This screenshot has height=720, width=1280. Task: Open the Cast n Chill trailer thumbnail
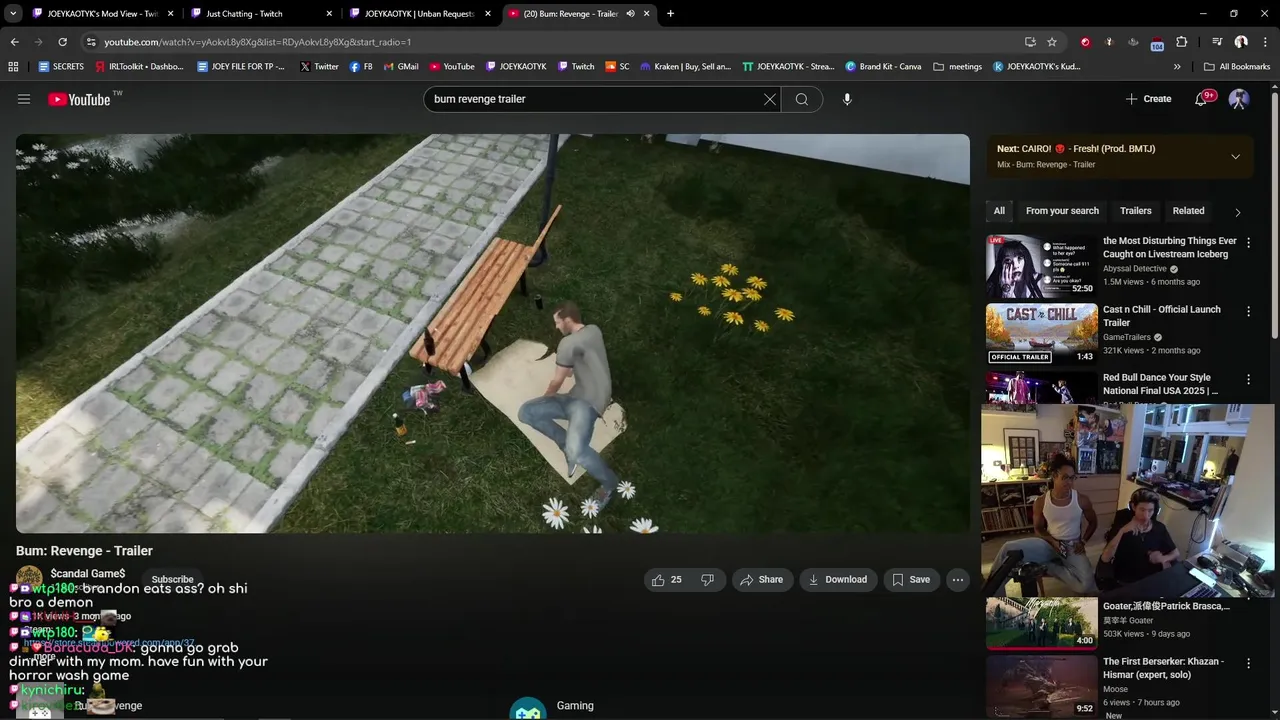pos(1041,334)
